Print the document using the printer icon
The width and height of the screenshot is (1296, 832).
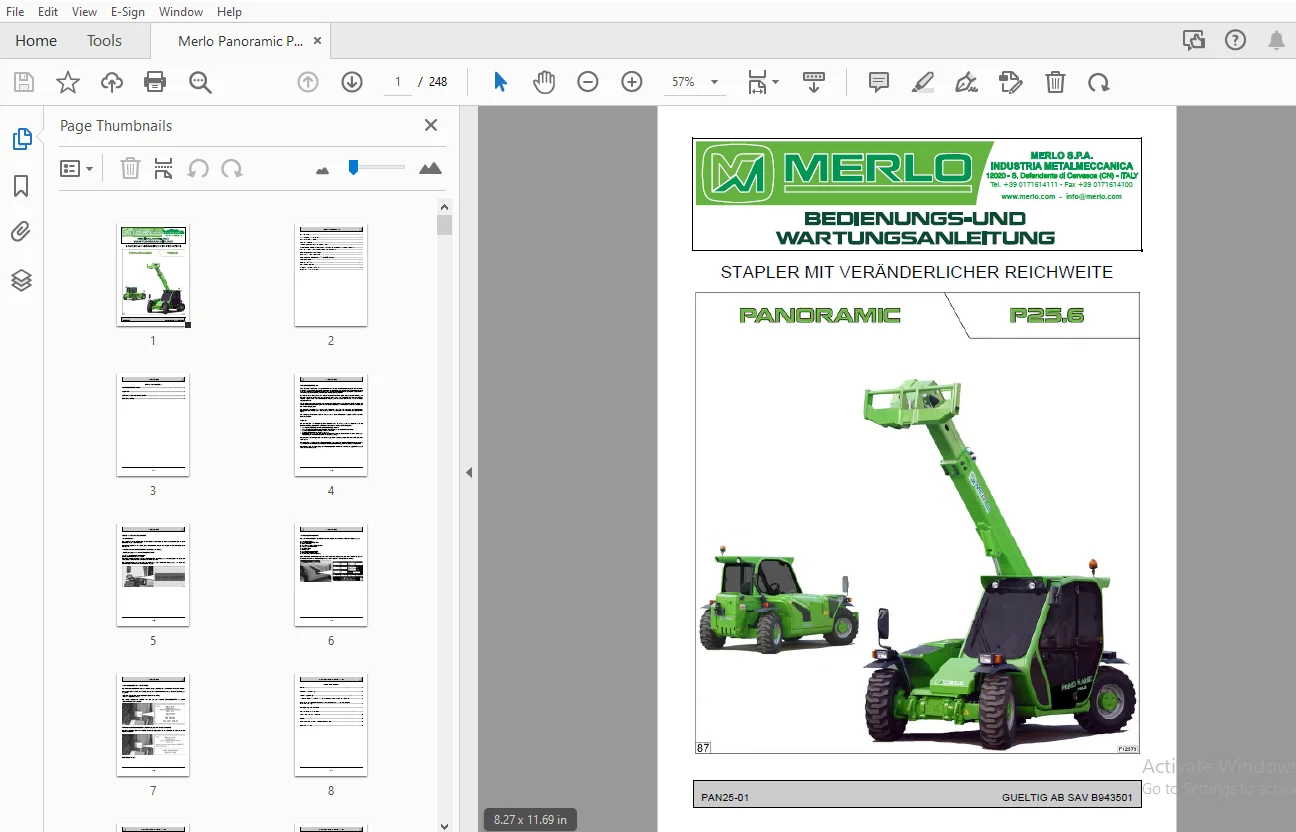point(155,82)
